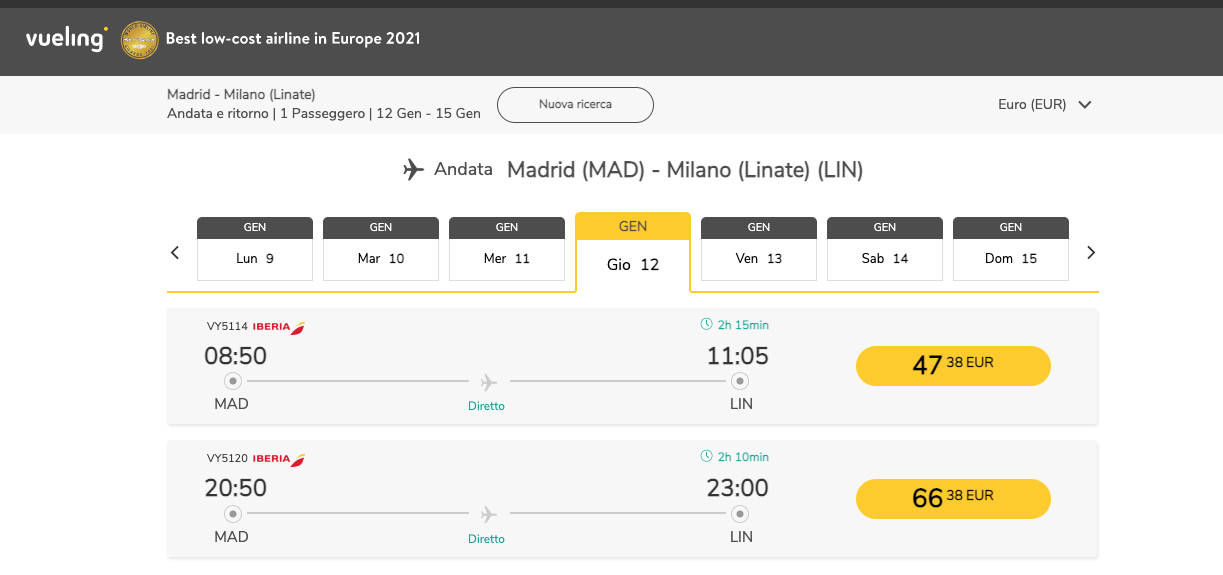
Task: Select the 66.38 EUR fare button
Action: [x=953, y=498]
